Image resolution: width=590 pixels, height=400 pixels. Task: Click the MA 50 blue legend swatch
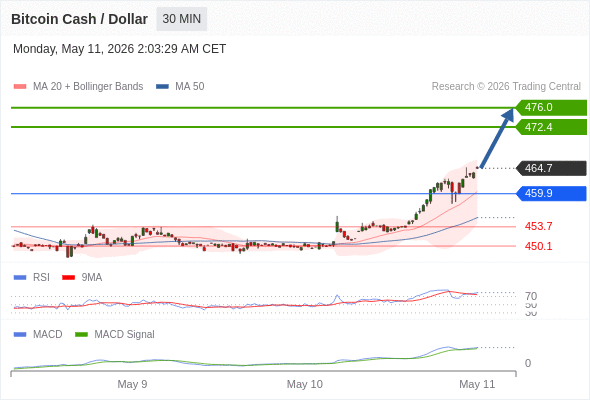click(162, 87)
